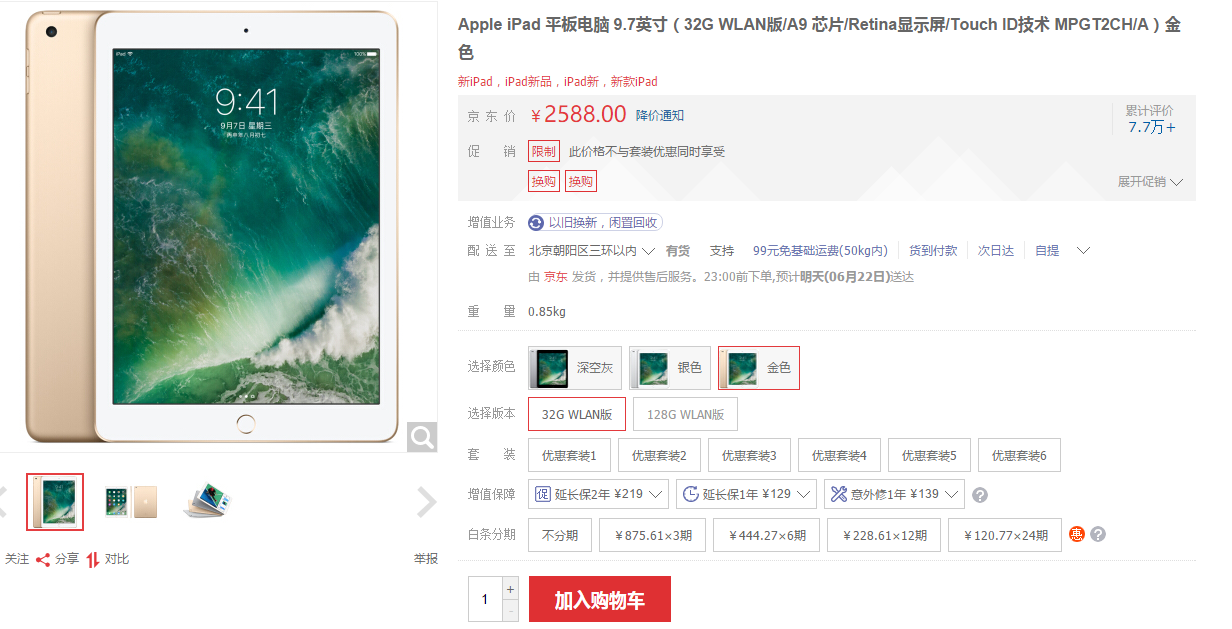Select the 128G WLAN版 version
This screenshot has width=1232, height=629.
coord(685,414)
